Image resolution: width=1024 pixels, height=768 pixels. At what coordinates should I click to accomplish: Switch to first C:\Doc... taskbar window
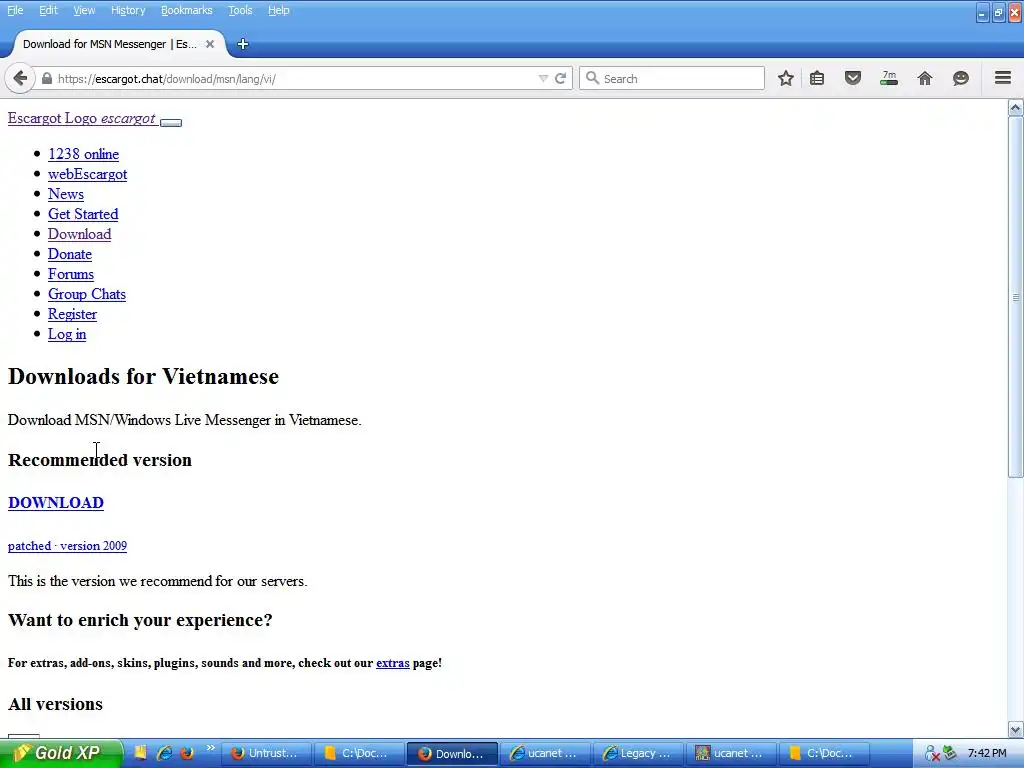(x=359, y=753)
